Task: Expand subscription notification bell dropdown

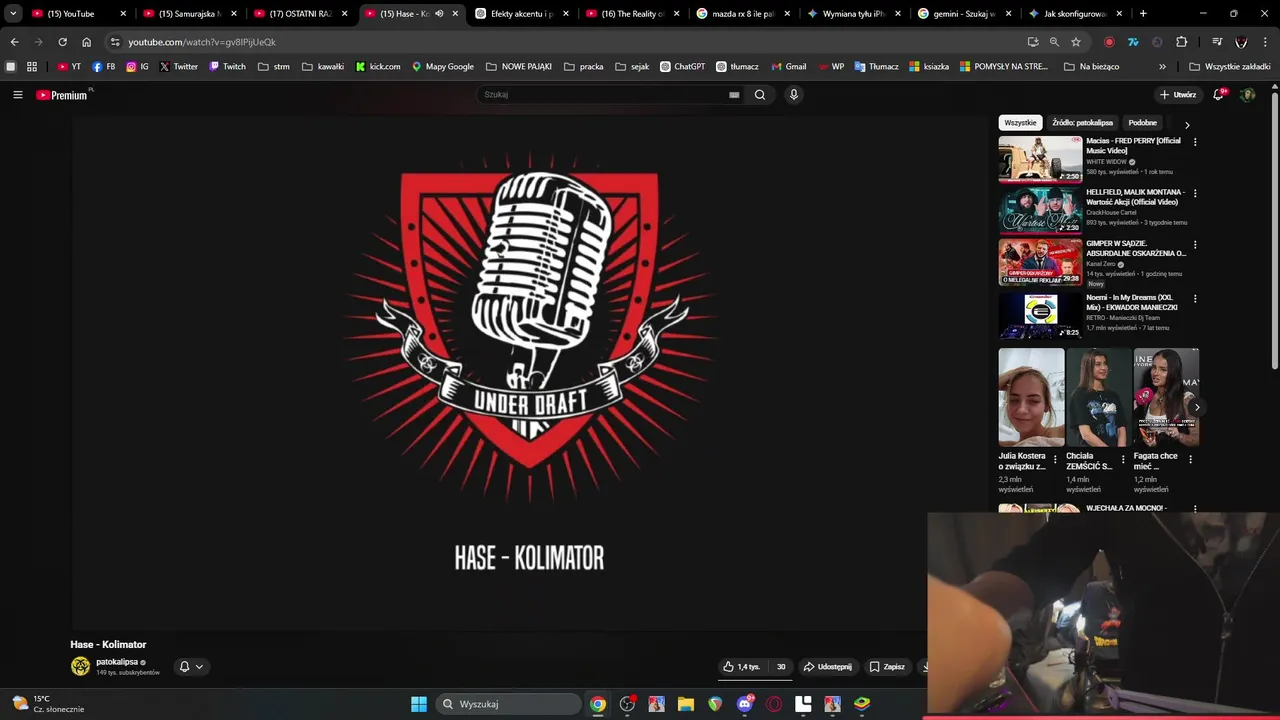Action: click(x=190, y=667)
